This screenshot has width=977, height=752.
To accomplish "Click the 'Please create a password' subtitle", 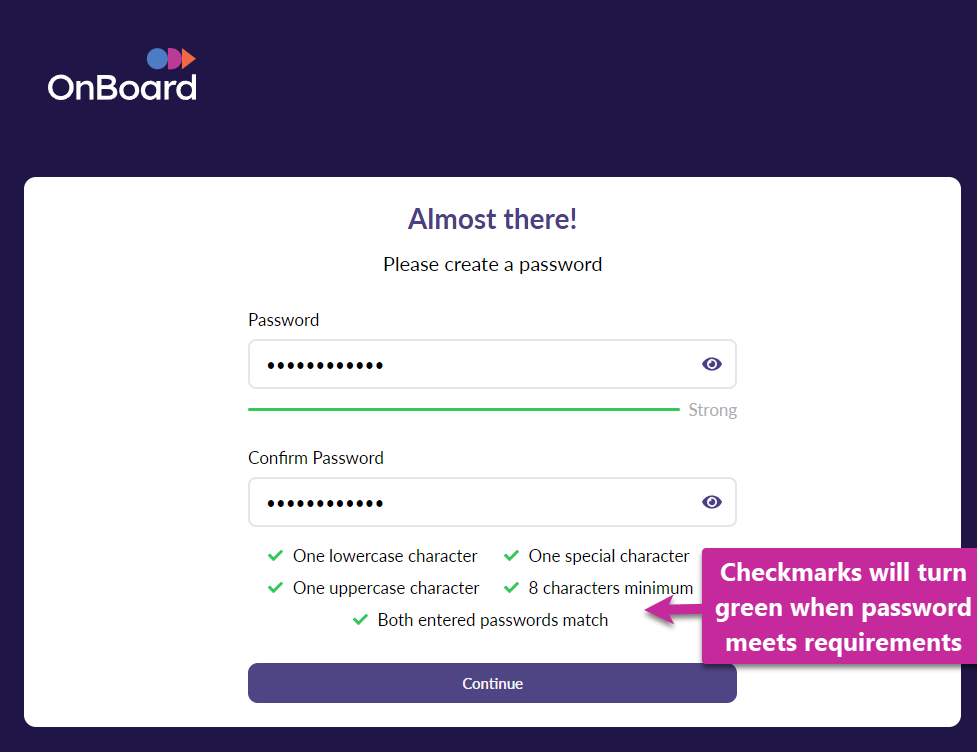I will click(492, 264).
